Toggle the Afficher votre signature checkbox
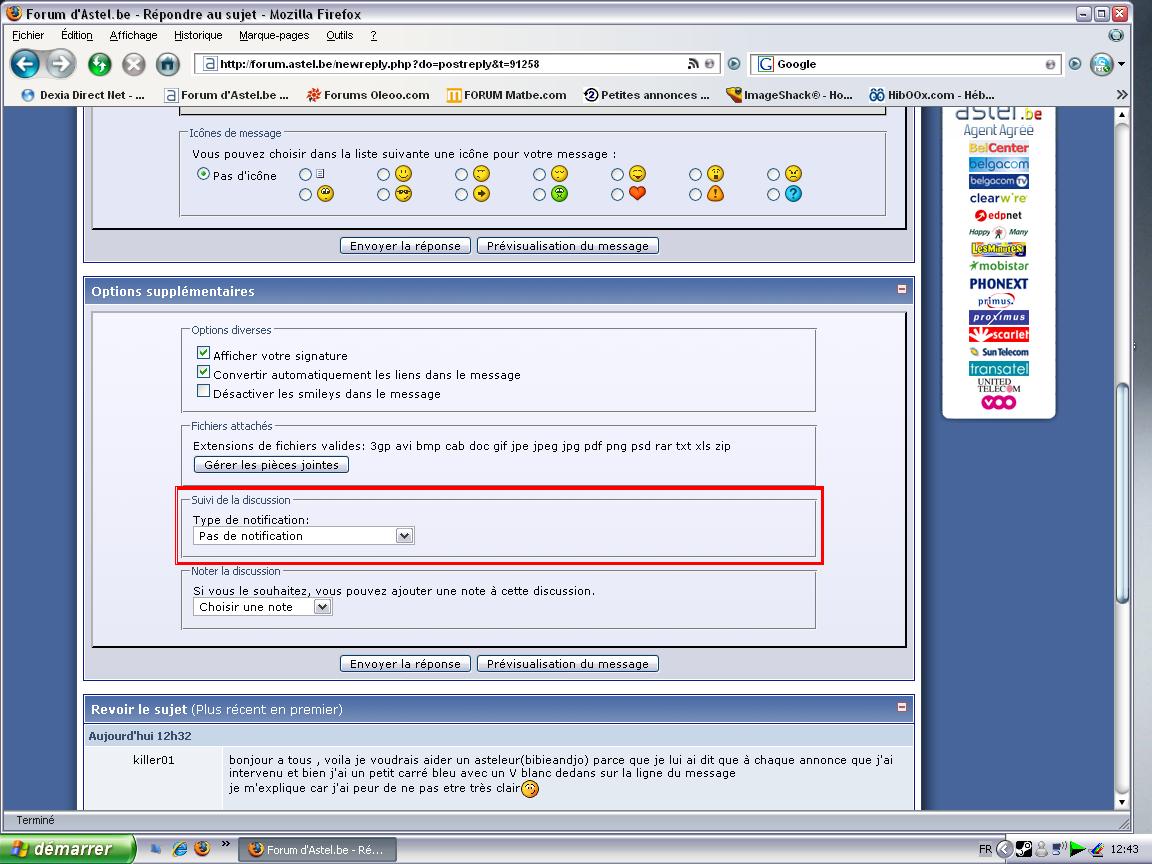This screenshot has height=864, width=1152. (x=204, y=354)
